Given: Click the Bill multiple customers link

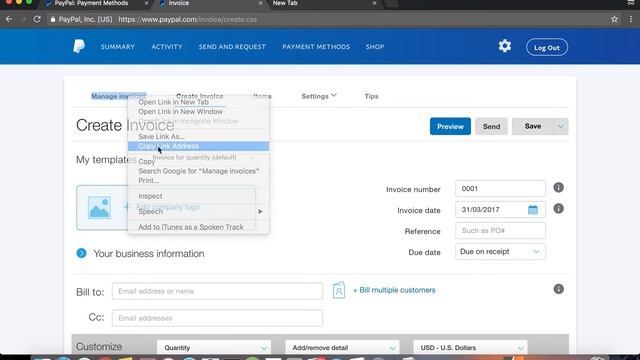Looking at the screenshot, I should pyautogui.click(x=394, y=290).
